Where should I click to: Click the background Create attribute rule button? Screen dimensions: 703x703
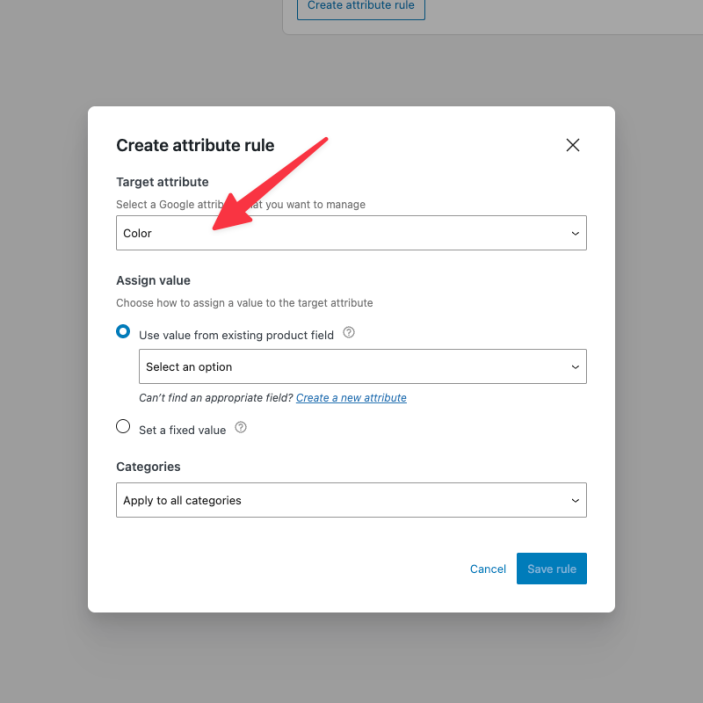point(361,7)
